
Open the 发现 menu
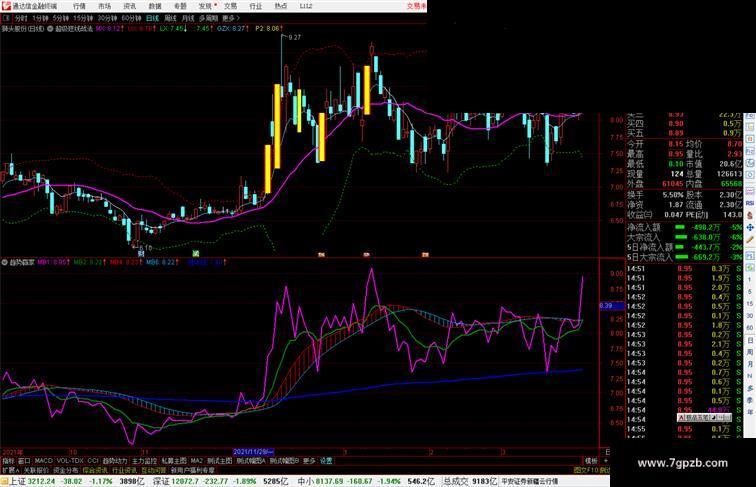pos(205,6)
